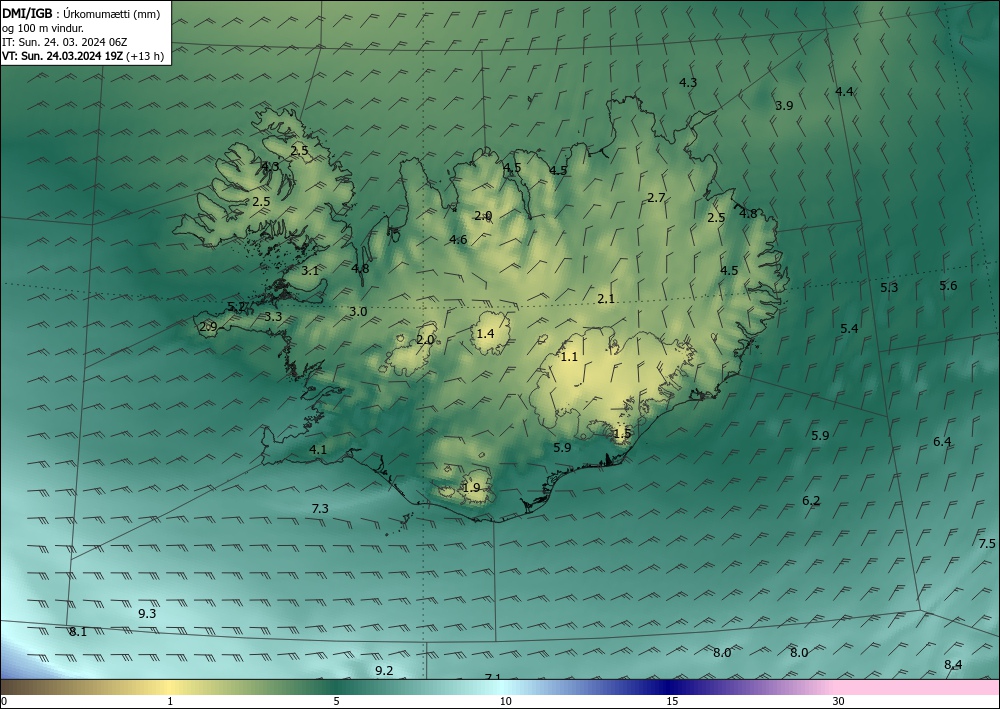Click the 7.3 value south of Reykjanes
Screen dimensions: 1000x709
pos(320,509)
